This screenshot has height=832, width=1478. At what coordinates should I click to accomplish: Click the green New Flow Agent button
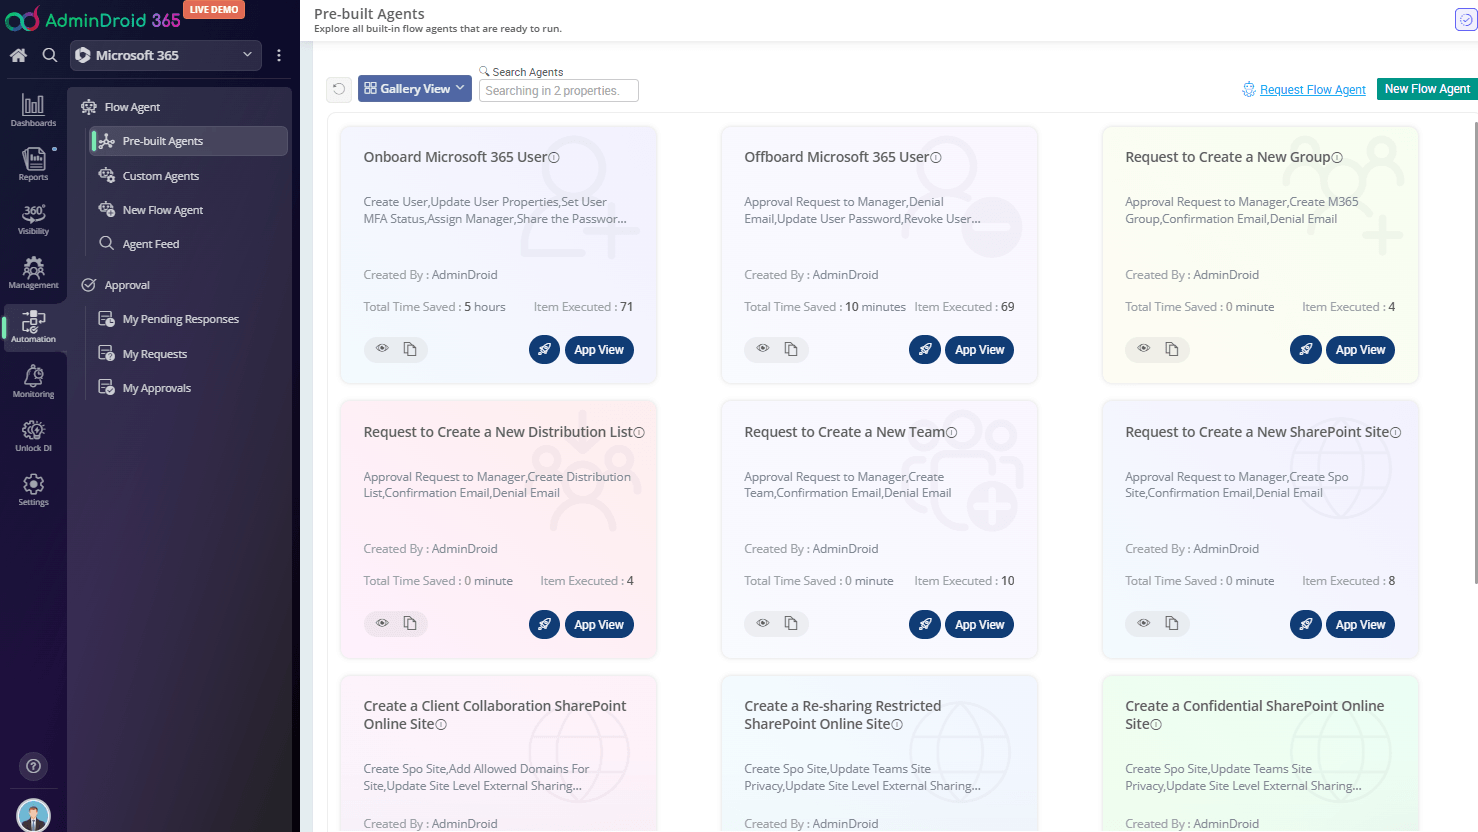(x=1427, y=89)
